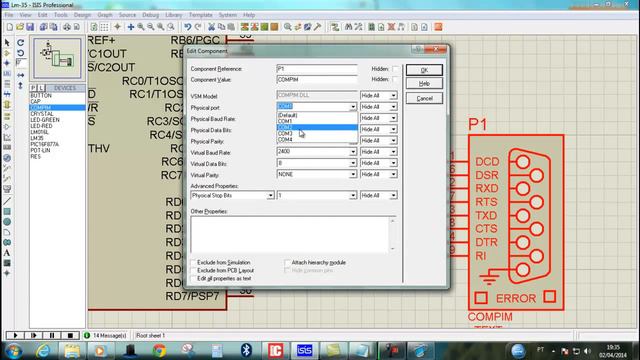Enable Attach hierarchy module checkbox
Viewport: 640px width, 360px height.
[287, 262]
